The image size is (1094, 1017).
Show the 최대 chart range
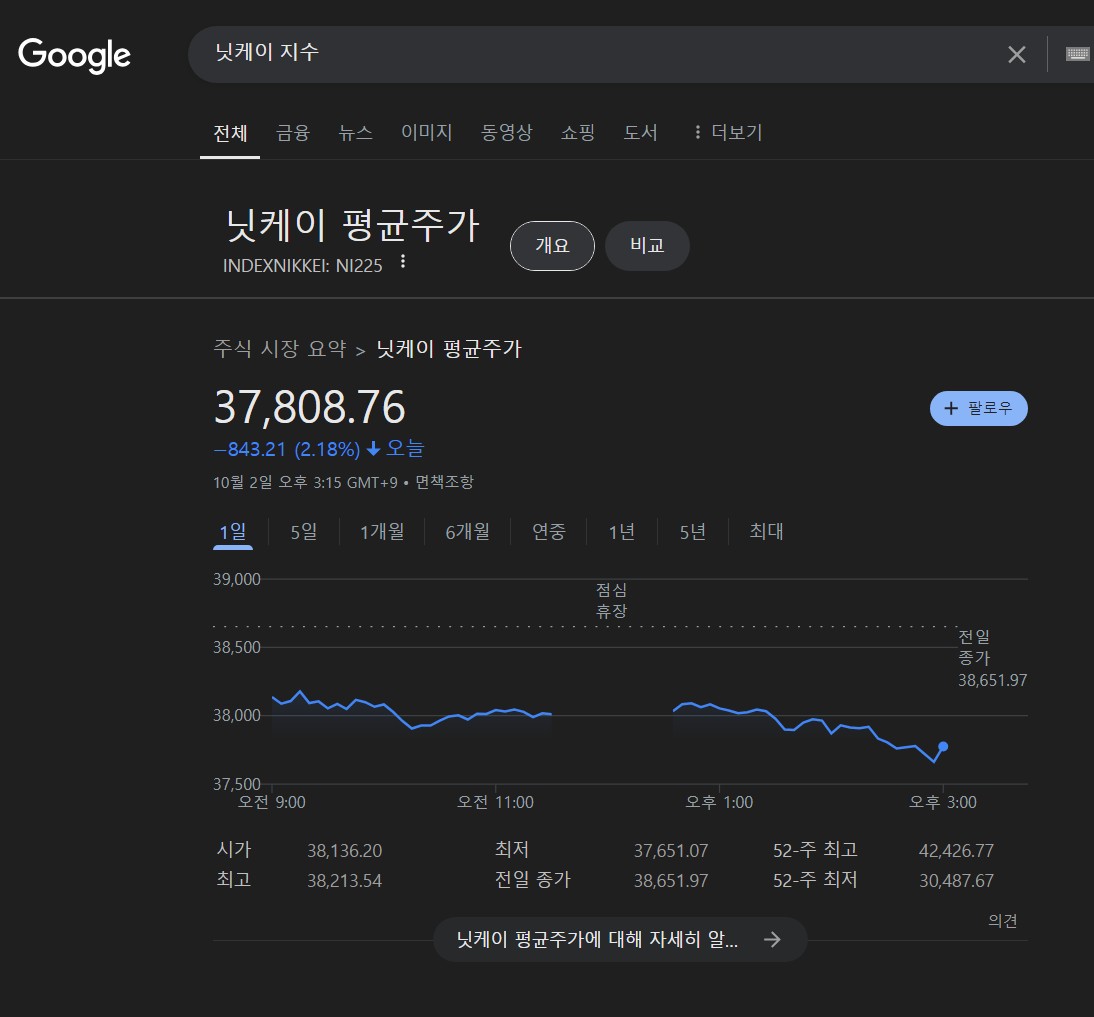click(x=766, y=531)
